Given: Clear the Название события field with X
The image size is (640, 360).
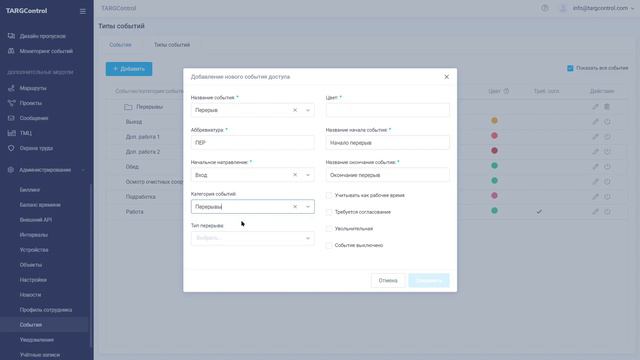Looking at the screenshot, I should (x=295, y=110).
